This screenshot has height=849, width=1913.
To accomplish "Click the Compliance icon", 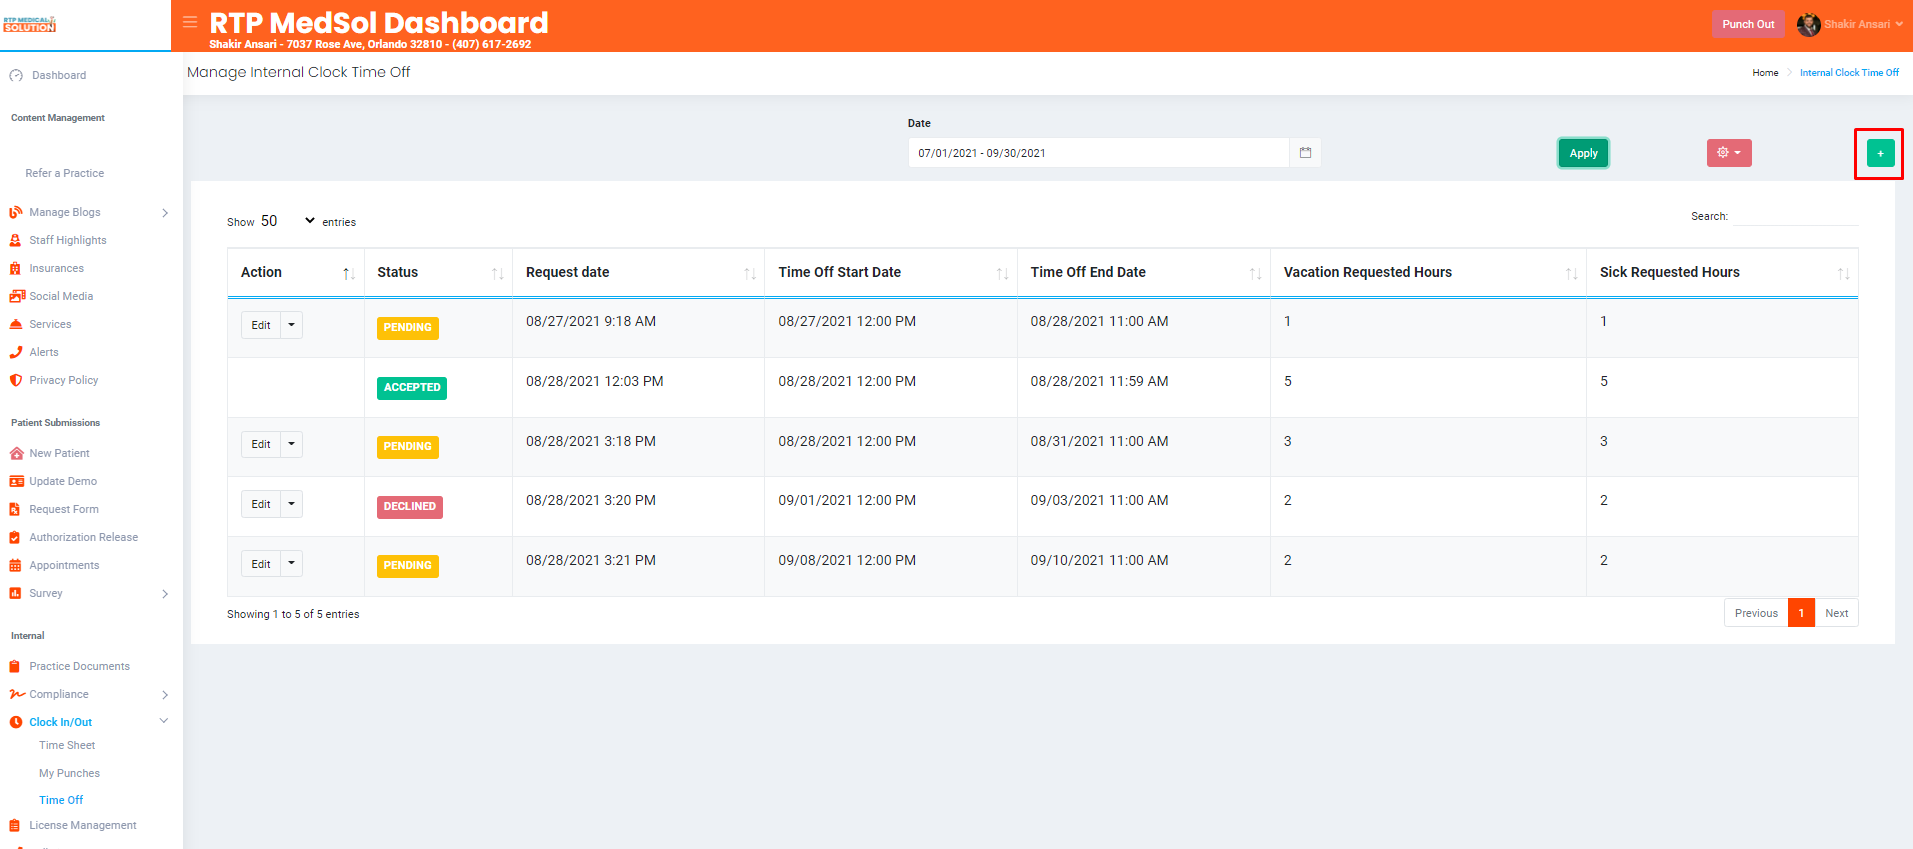I will pos(17,694).
